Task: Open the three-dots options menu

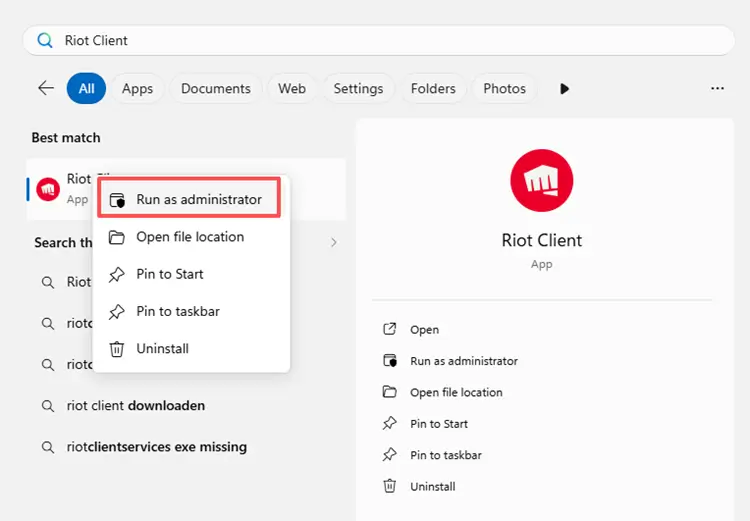Action: click(717, 89)
